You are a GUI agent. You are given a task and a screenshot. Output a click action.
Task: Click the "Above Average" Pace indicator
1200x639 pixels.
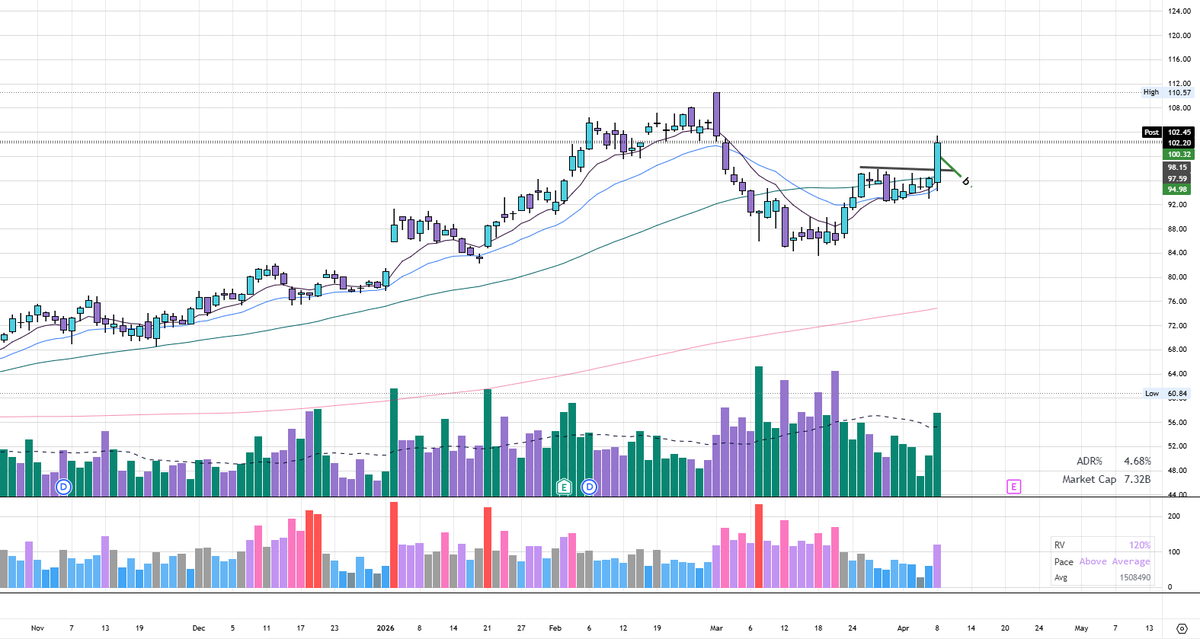pyautogui.click(x=1113, y=561)
